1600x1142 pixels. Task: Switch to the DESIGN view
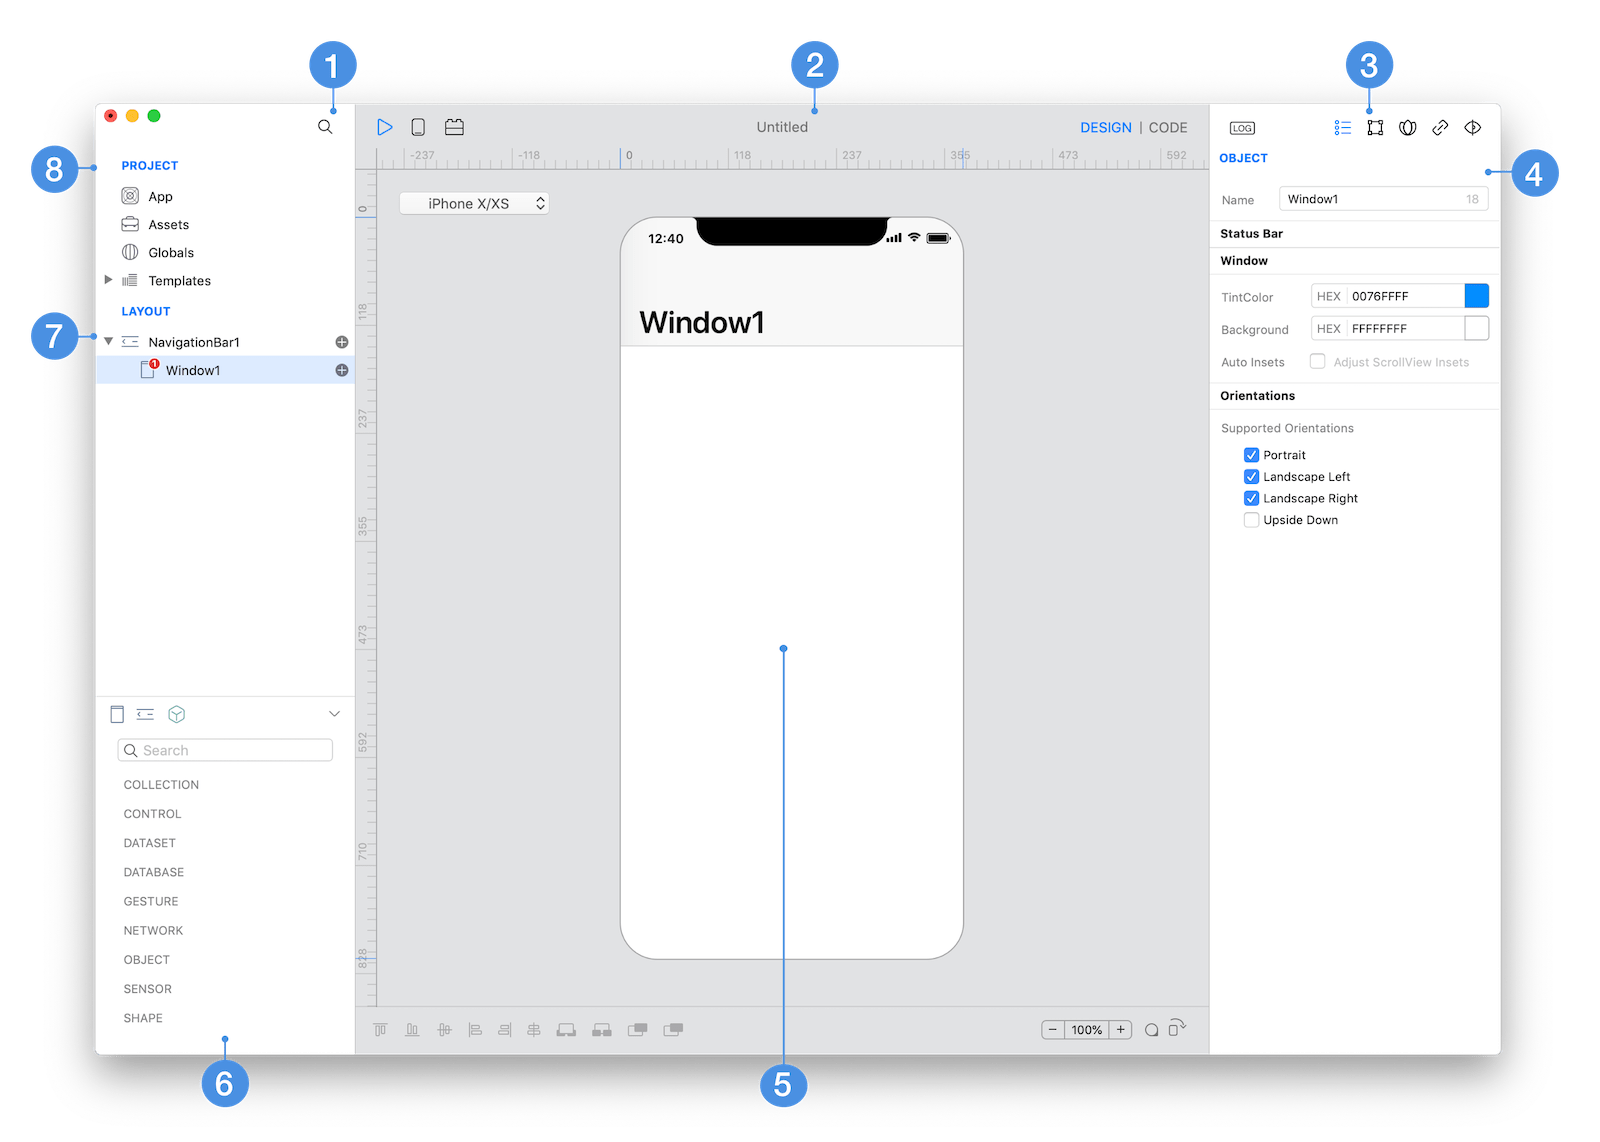(1106, 128)
